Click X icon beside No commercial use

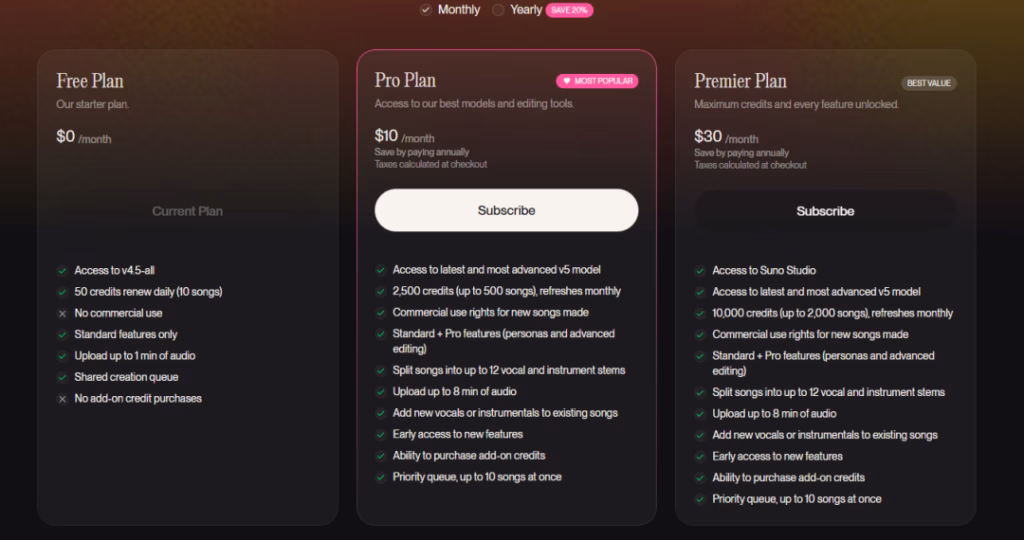[x=62, y=313]
